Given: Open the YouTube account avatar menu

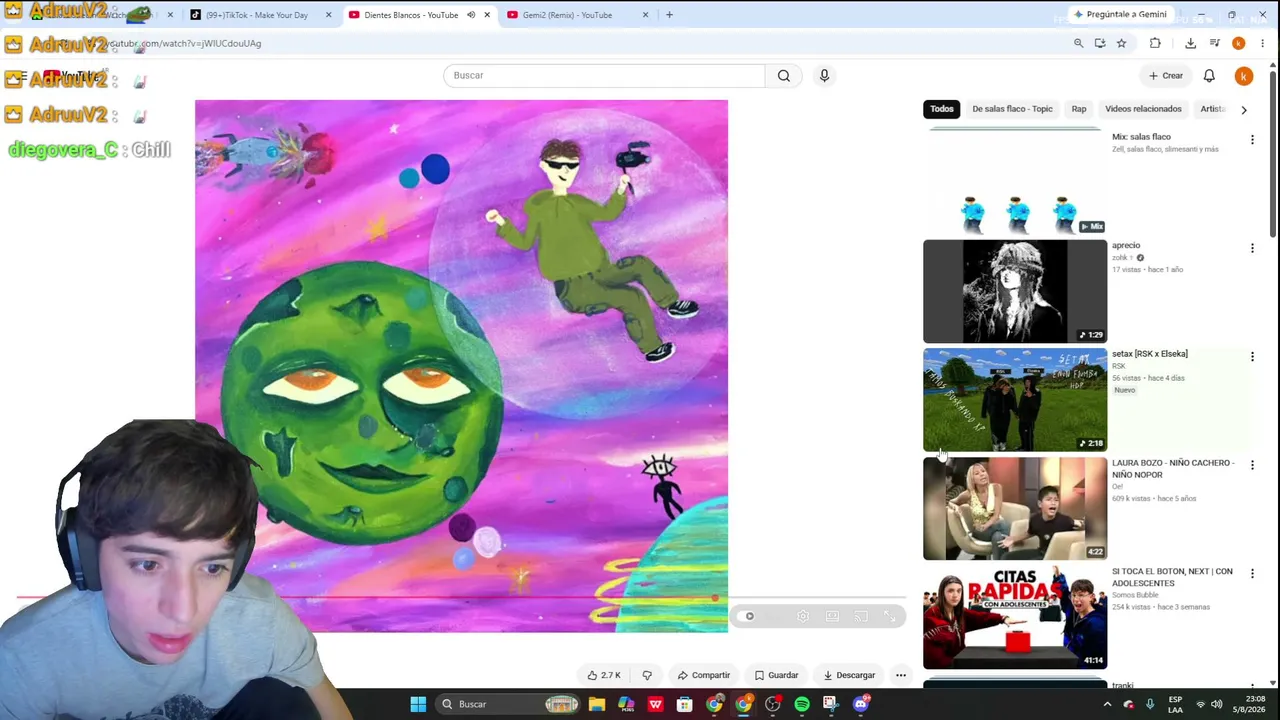Looking at the screenshot, I should point(1243,76).
